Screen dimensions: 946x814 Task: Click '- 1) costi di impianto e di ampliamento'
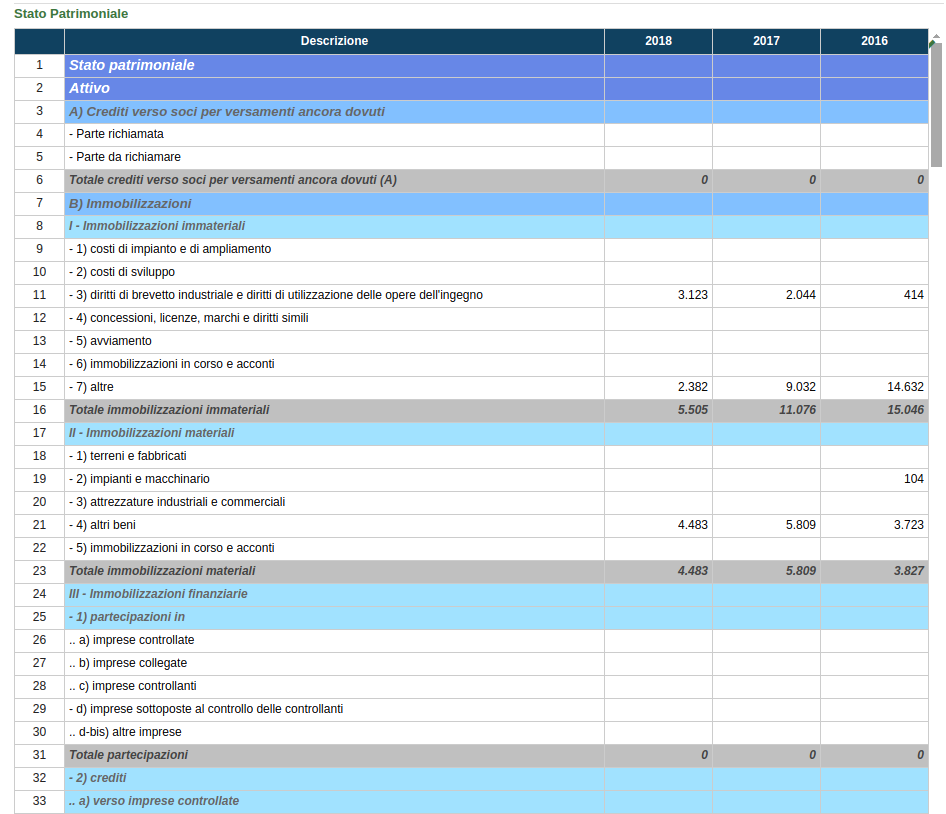[170, 249]
